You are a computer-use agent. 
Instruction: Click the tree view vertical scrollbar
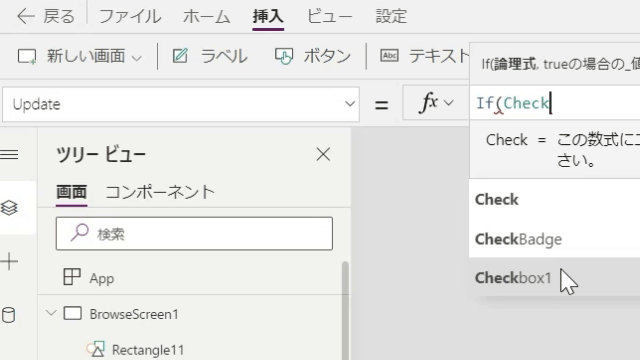coord(345,310)
